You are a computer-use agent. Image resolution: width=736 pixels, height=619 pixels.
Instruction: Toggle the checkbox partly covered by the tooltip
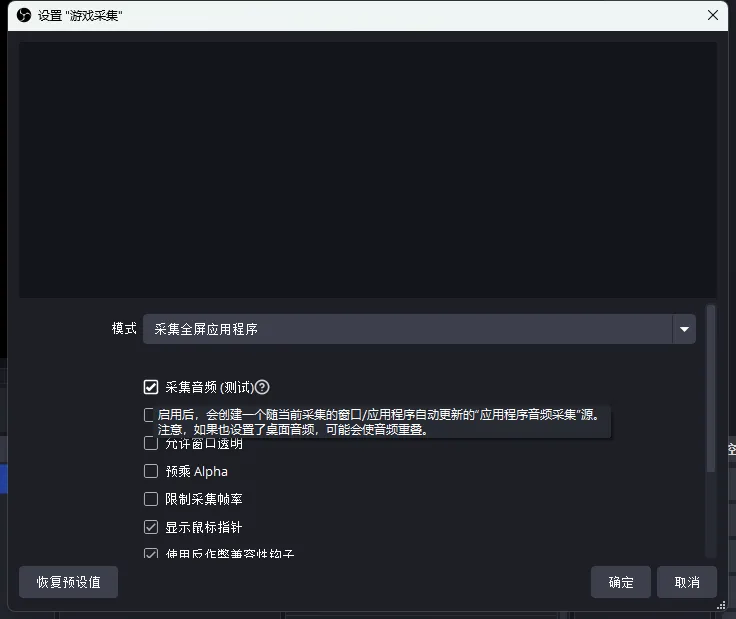[149, 415]
